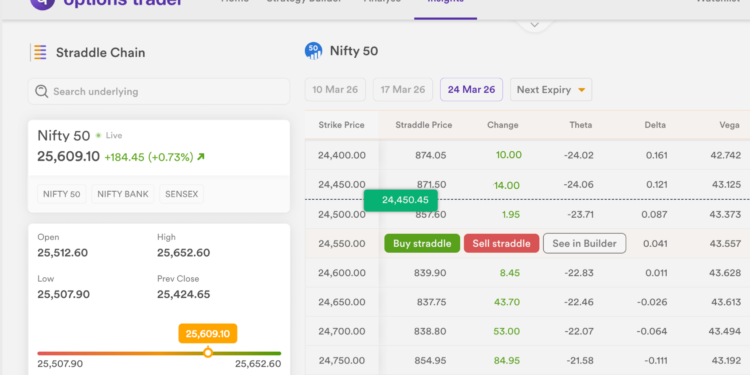Click the Strike Price column header
The image size is (750, 375).
point(342,125)
